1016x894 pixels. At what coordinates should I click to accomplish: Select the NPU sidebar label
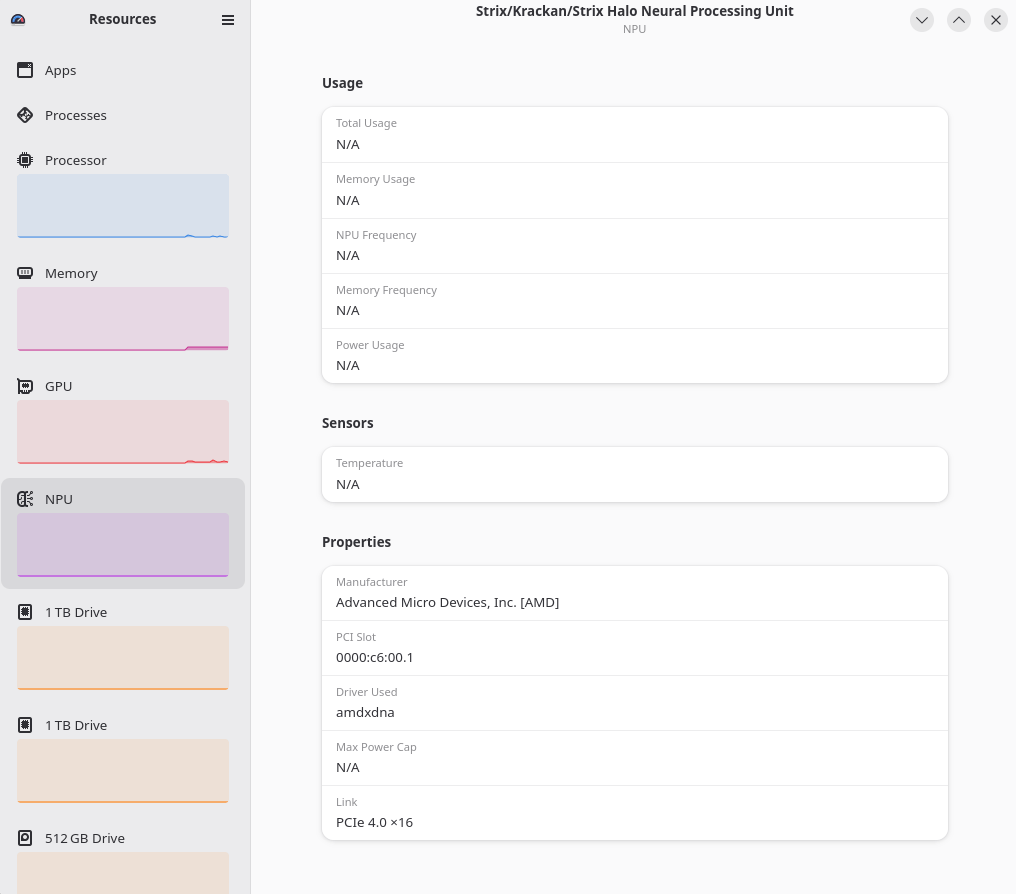click(x=59, y=499)
